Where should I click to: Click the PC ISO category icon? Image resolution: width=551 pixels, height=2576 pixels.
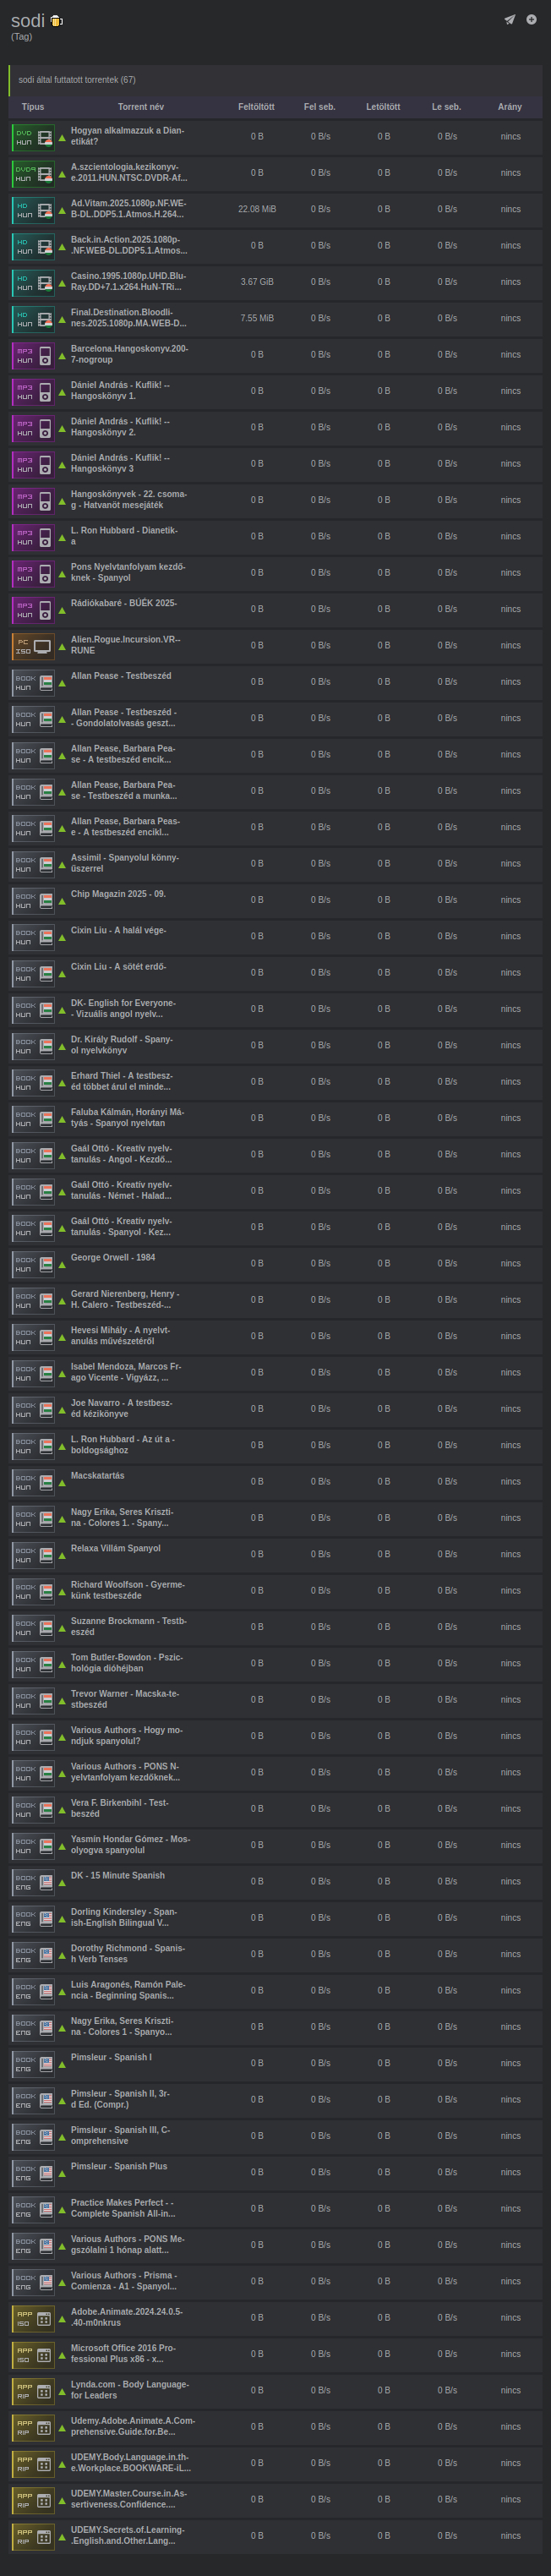(33, 646)
